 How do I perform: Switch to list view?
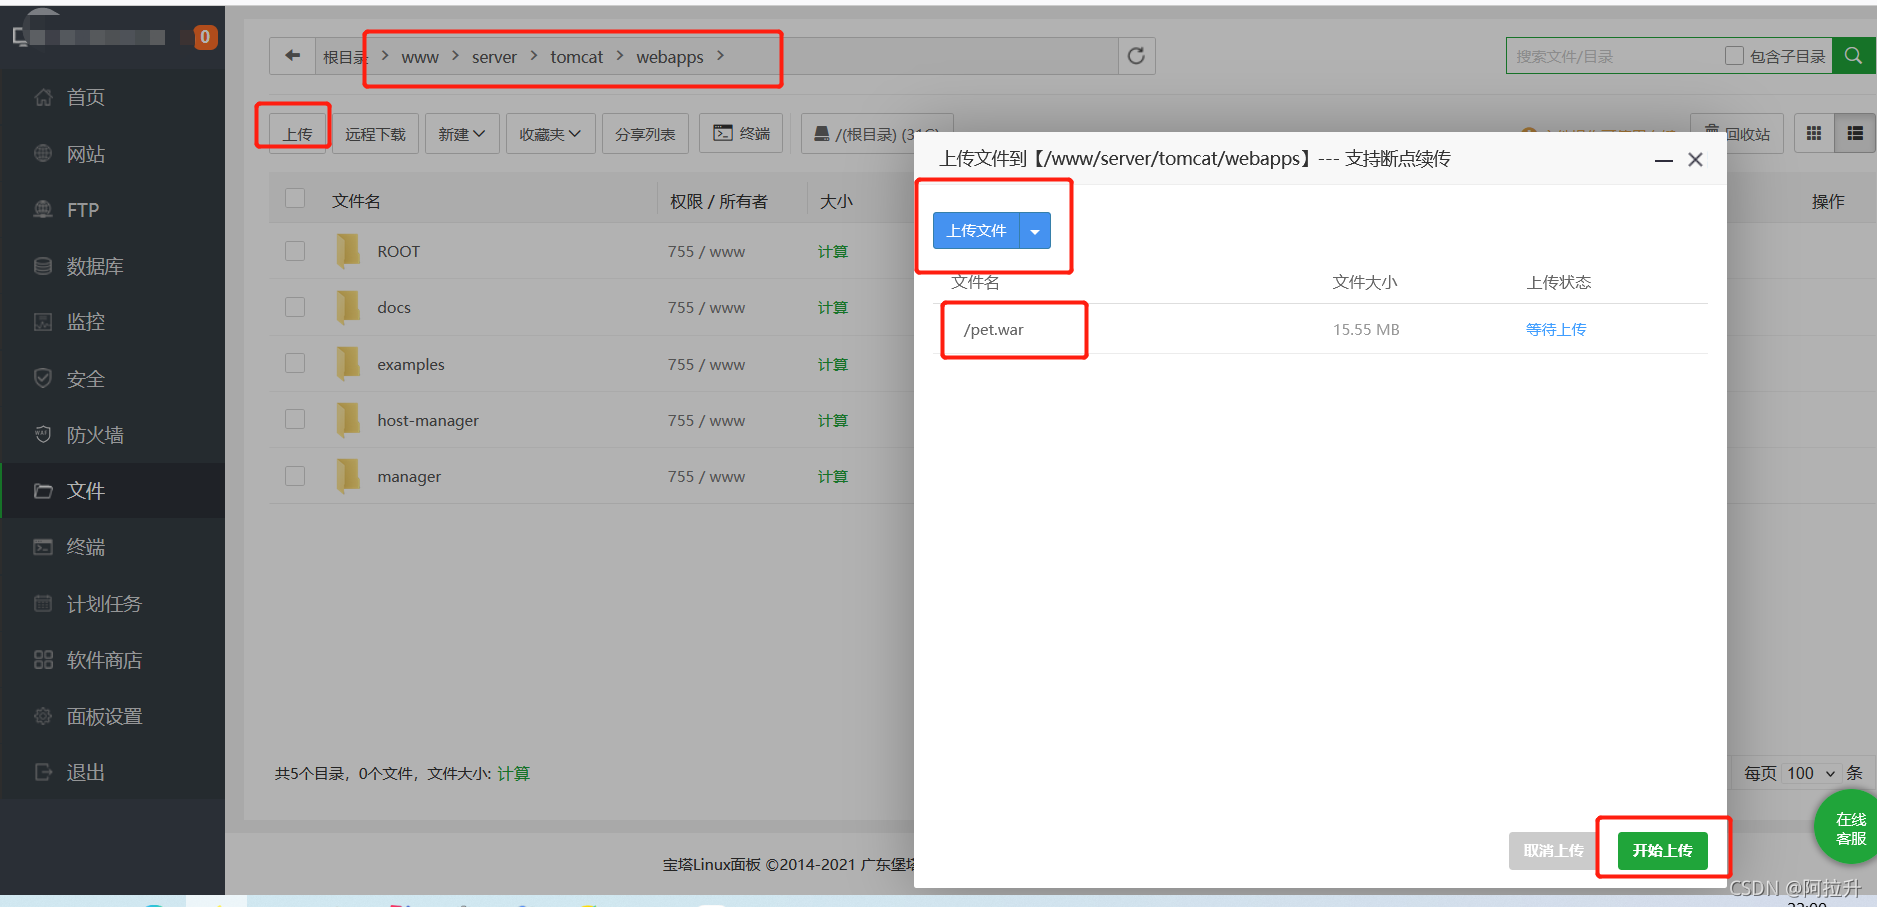(x=1855, y=133)
